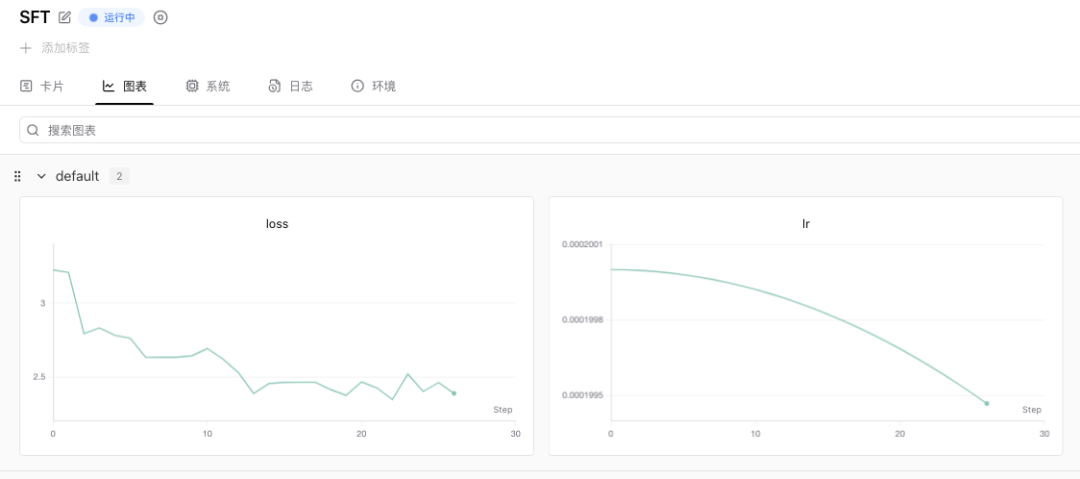Image resolution: width=1080 pixels, height=479 pixels.
Task: Click the 运行中 status badge
Action: 112,17
